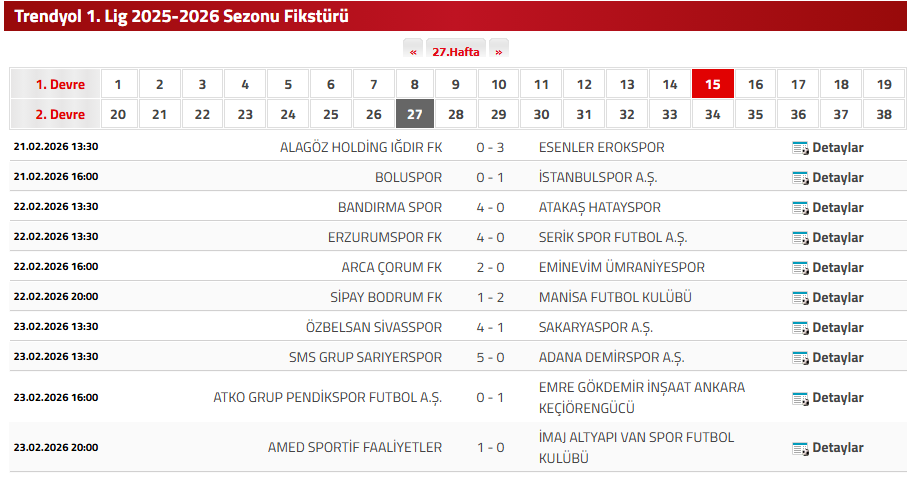This screenshot has height=480, width=909.
Task: Click details icon for Boluspor match
Action: point(800,178)
